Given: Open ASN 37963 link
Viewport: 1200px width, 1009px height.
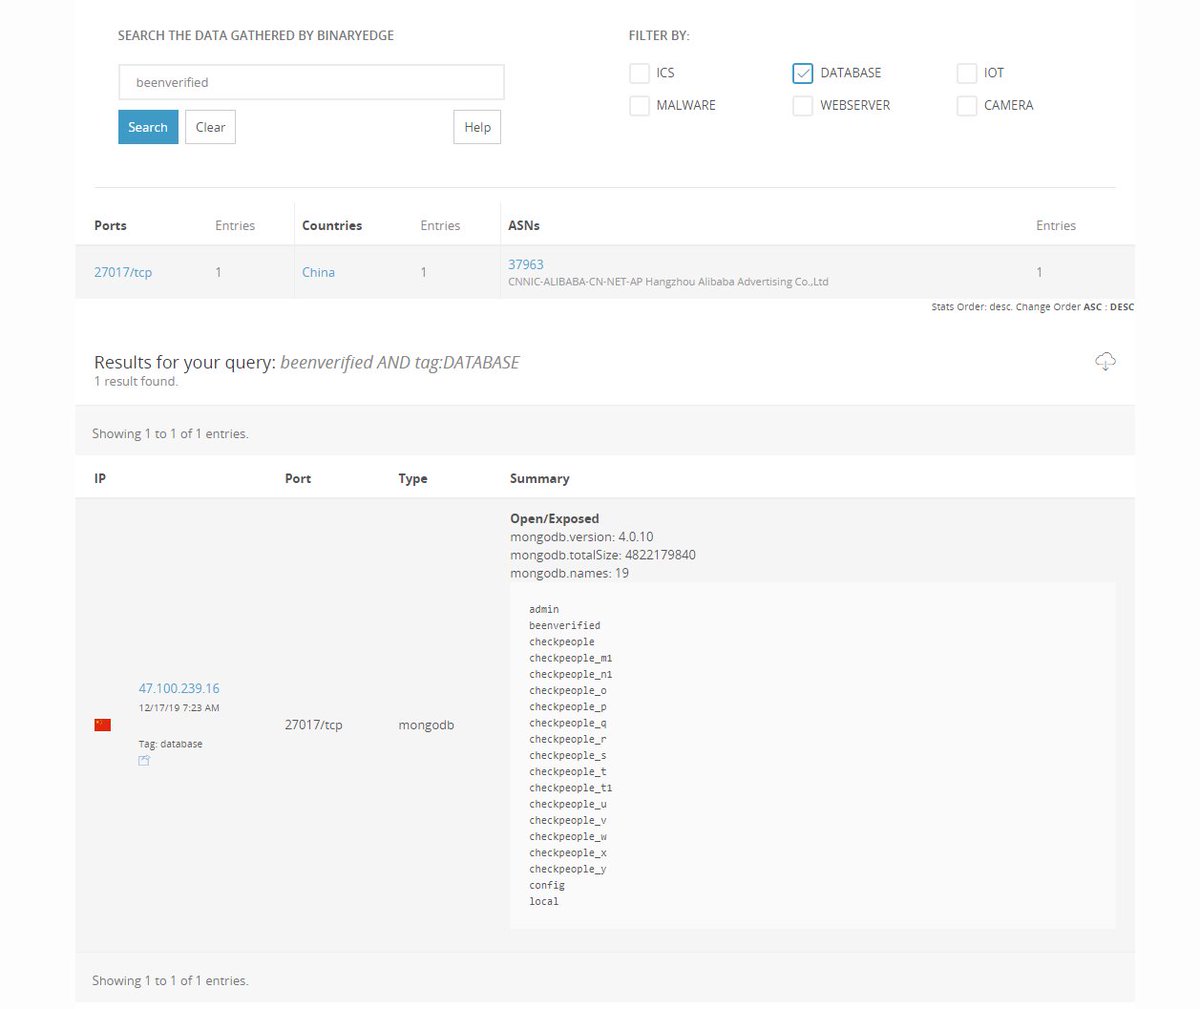Looking at the screenshot, I should 526,264.
